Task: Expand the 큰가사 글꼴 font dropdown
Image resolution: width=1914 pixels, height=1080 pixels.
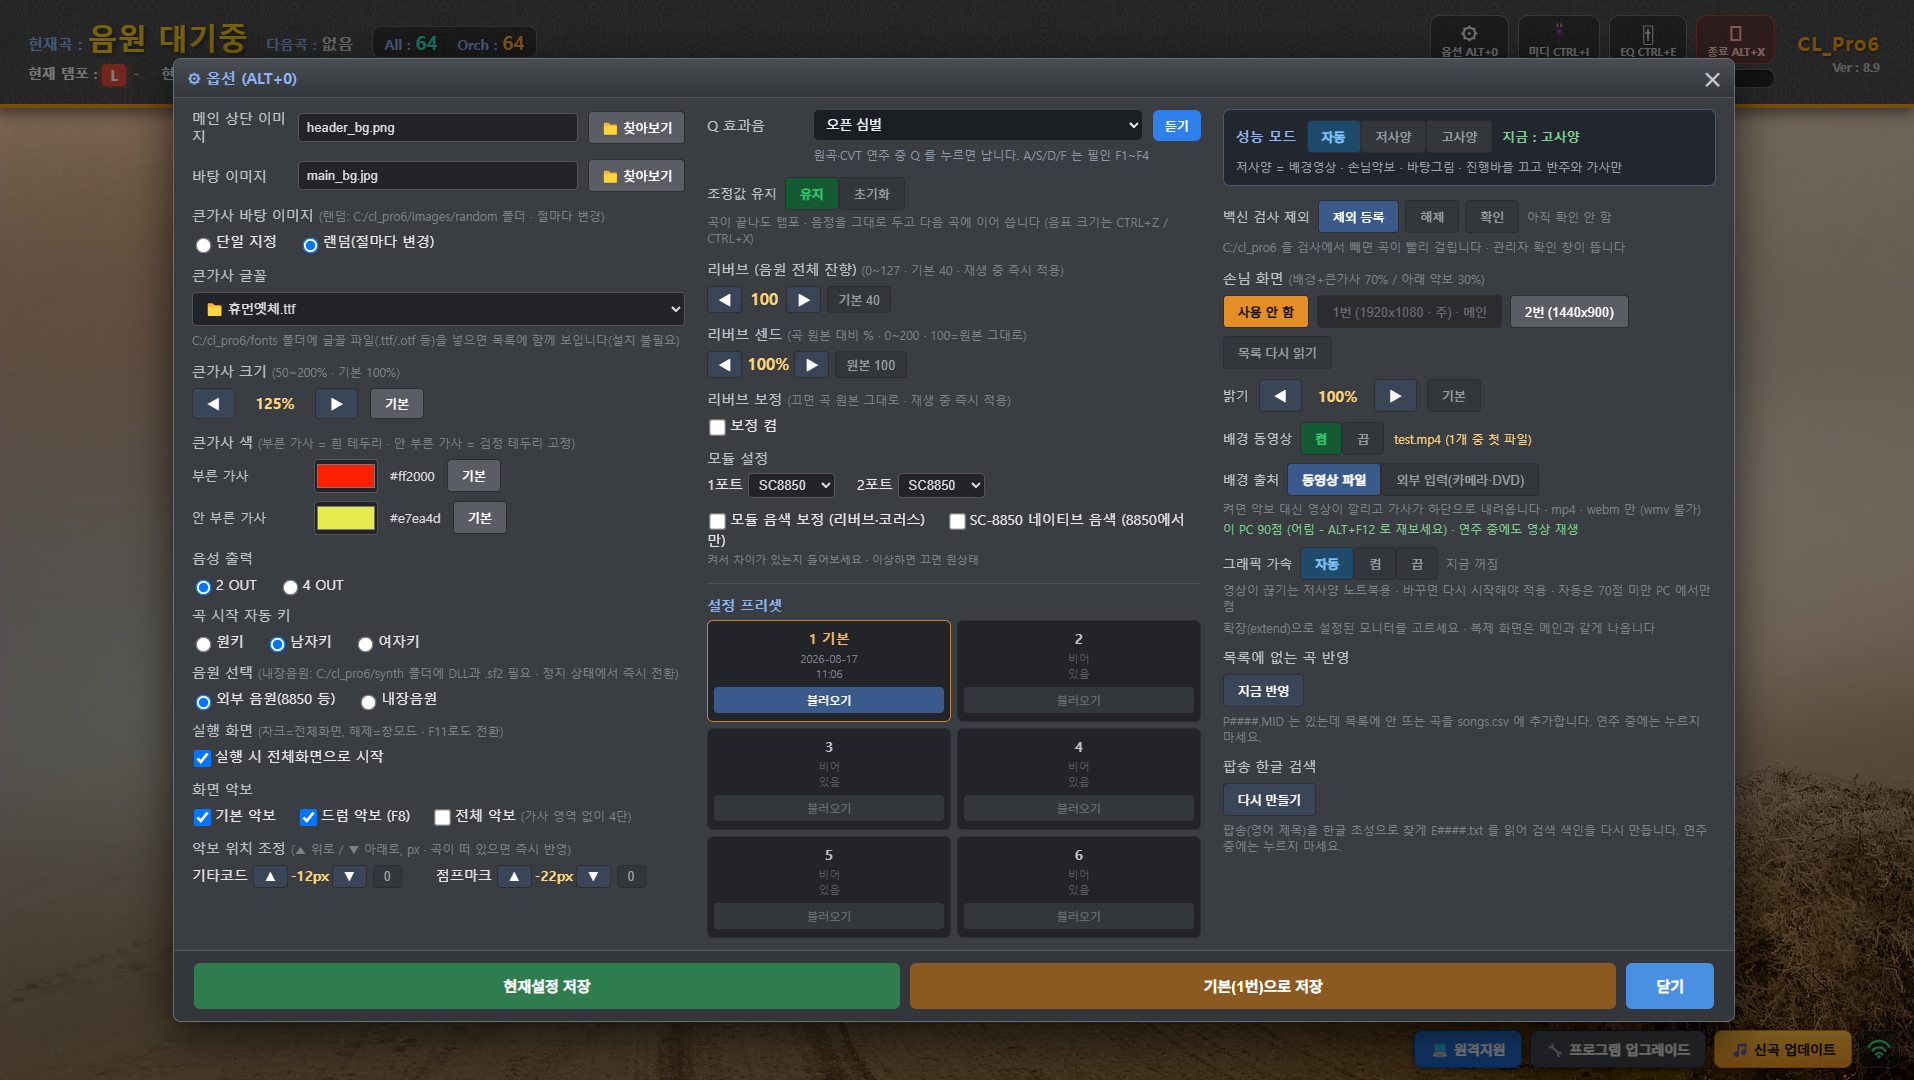Action: coord(438,309)
